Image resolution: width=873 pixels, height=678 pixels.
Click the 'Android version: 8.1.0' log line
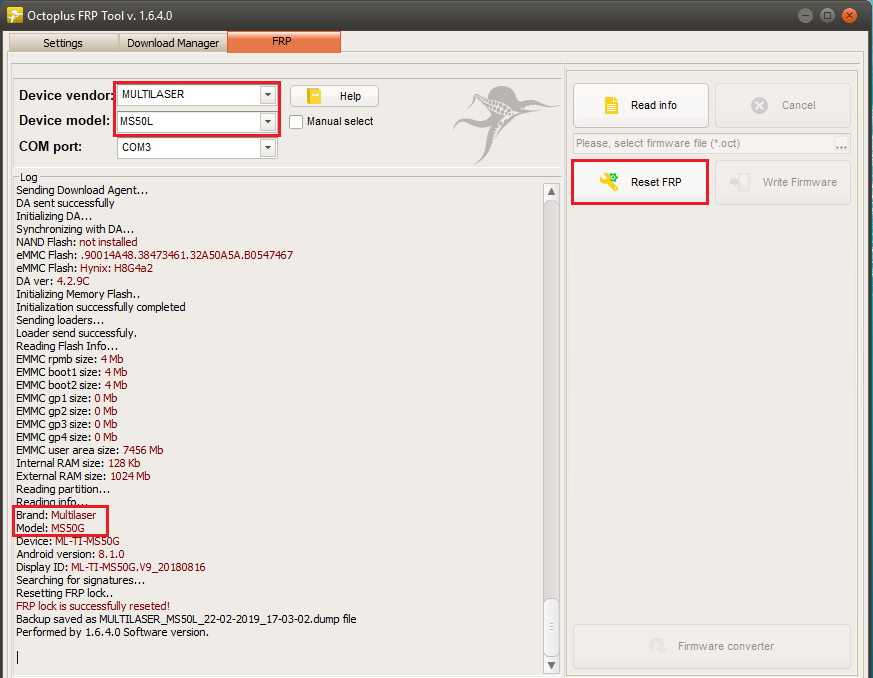pyautogui.click(x=70, y=554)
